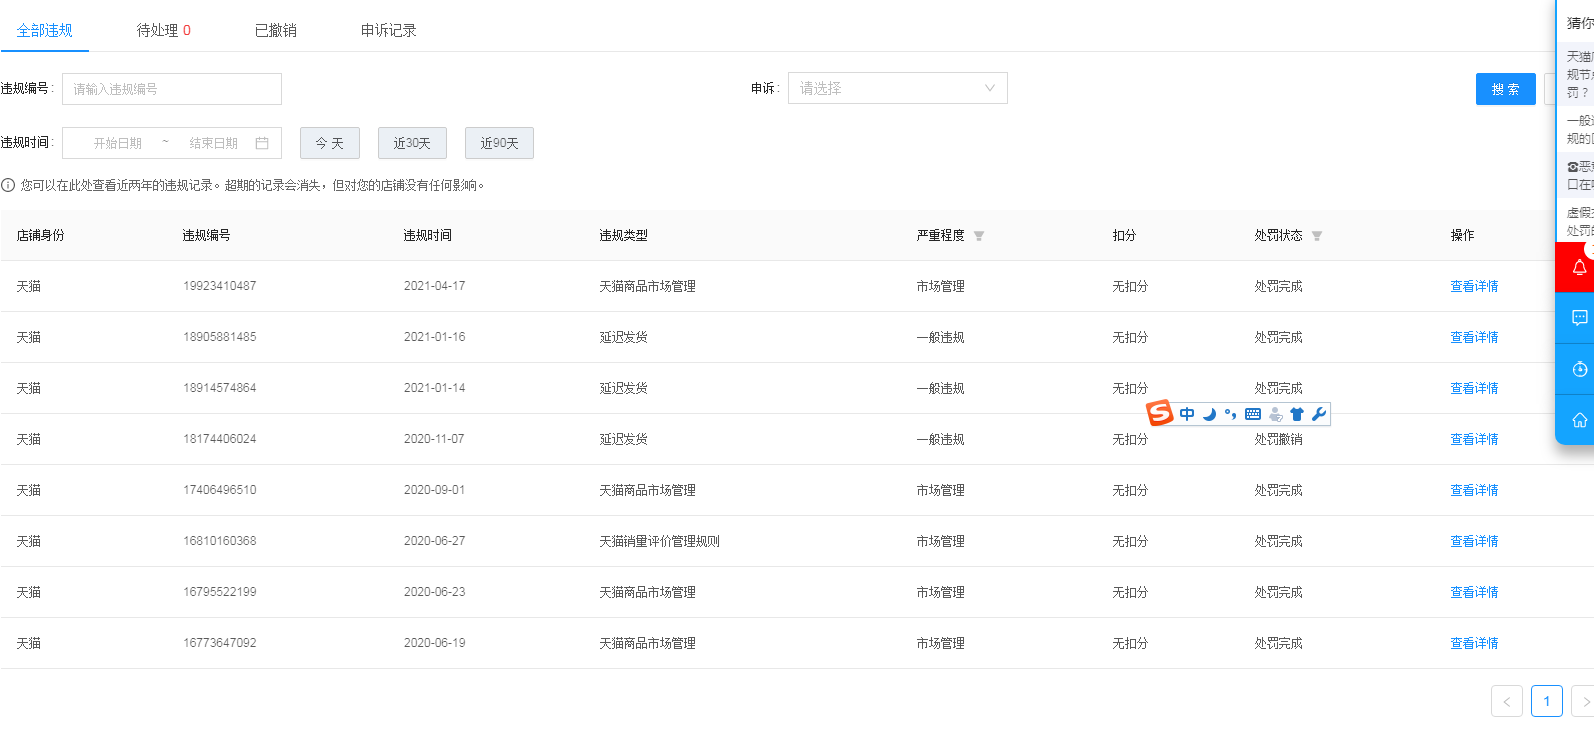Click the 违规类型 column header

(x=623, y=235)
